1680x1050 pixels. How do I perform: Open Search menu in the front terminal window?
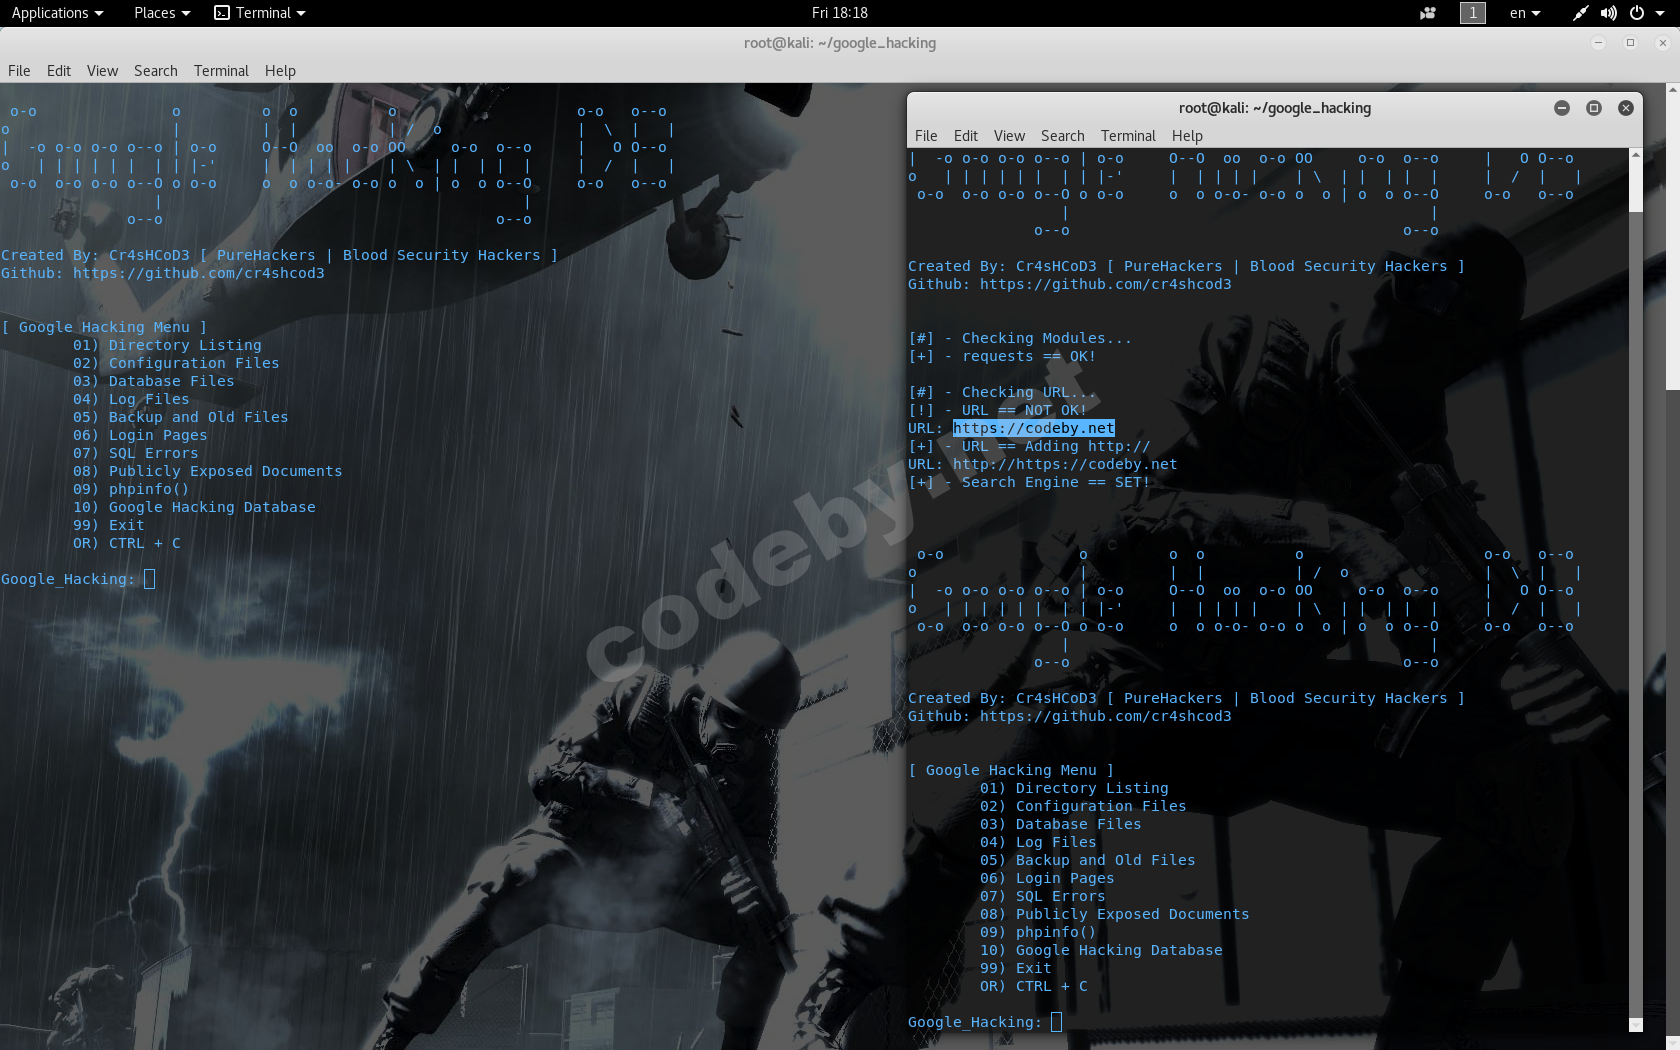click(1062, 136)
